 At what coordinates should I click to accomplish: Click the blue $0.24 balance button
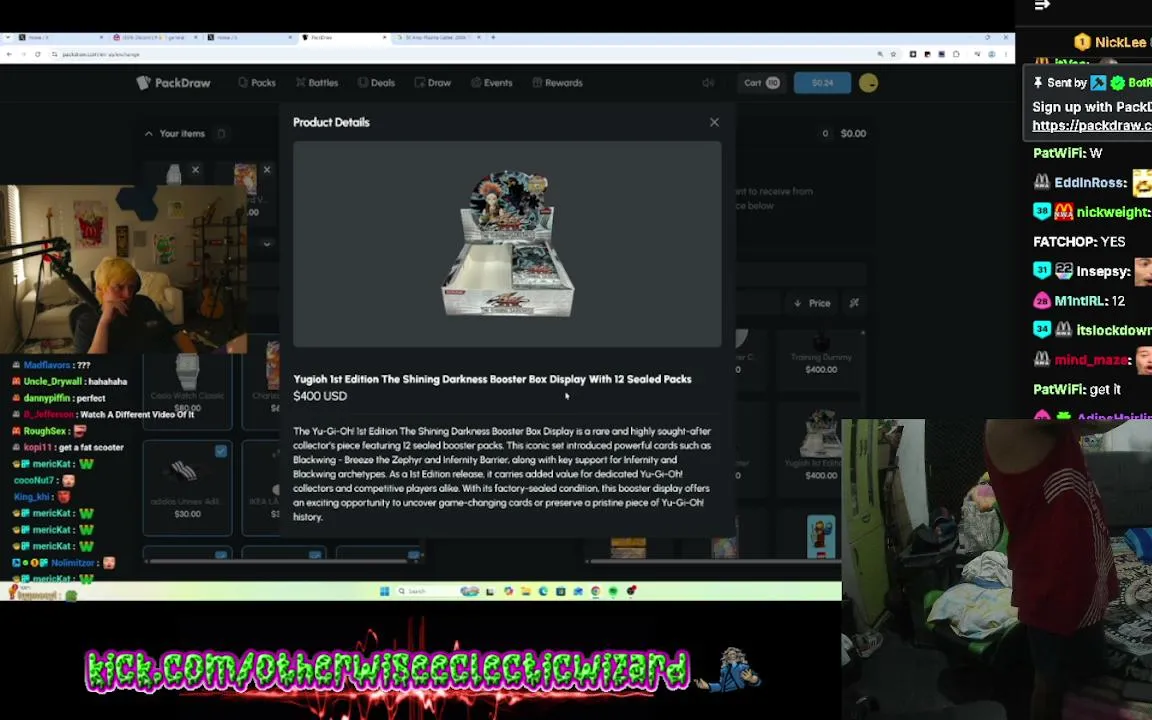click(822, 83)
